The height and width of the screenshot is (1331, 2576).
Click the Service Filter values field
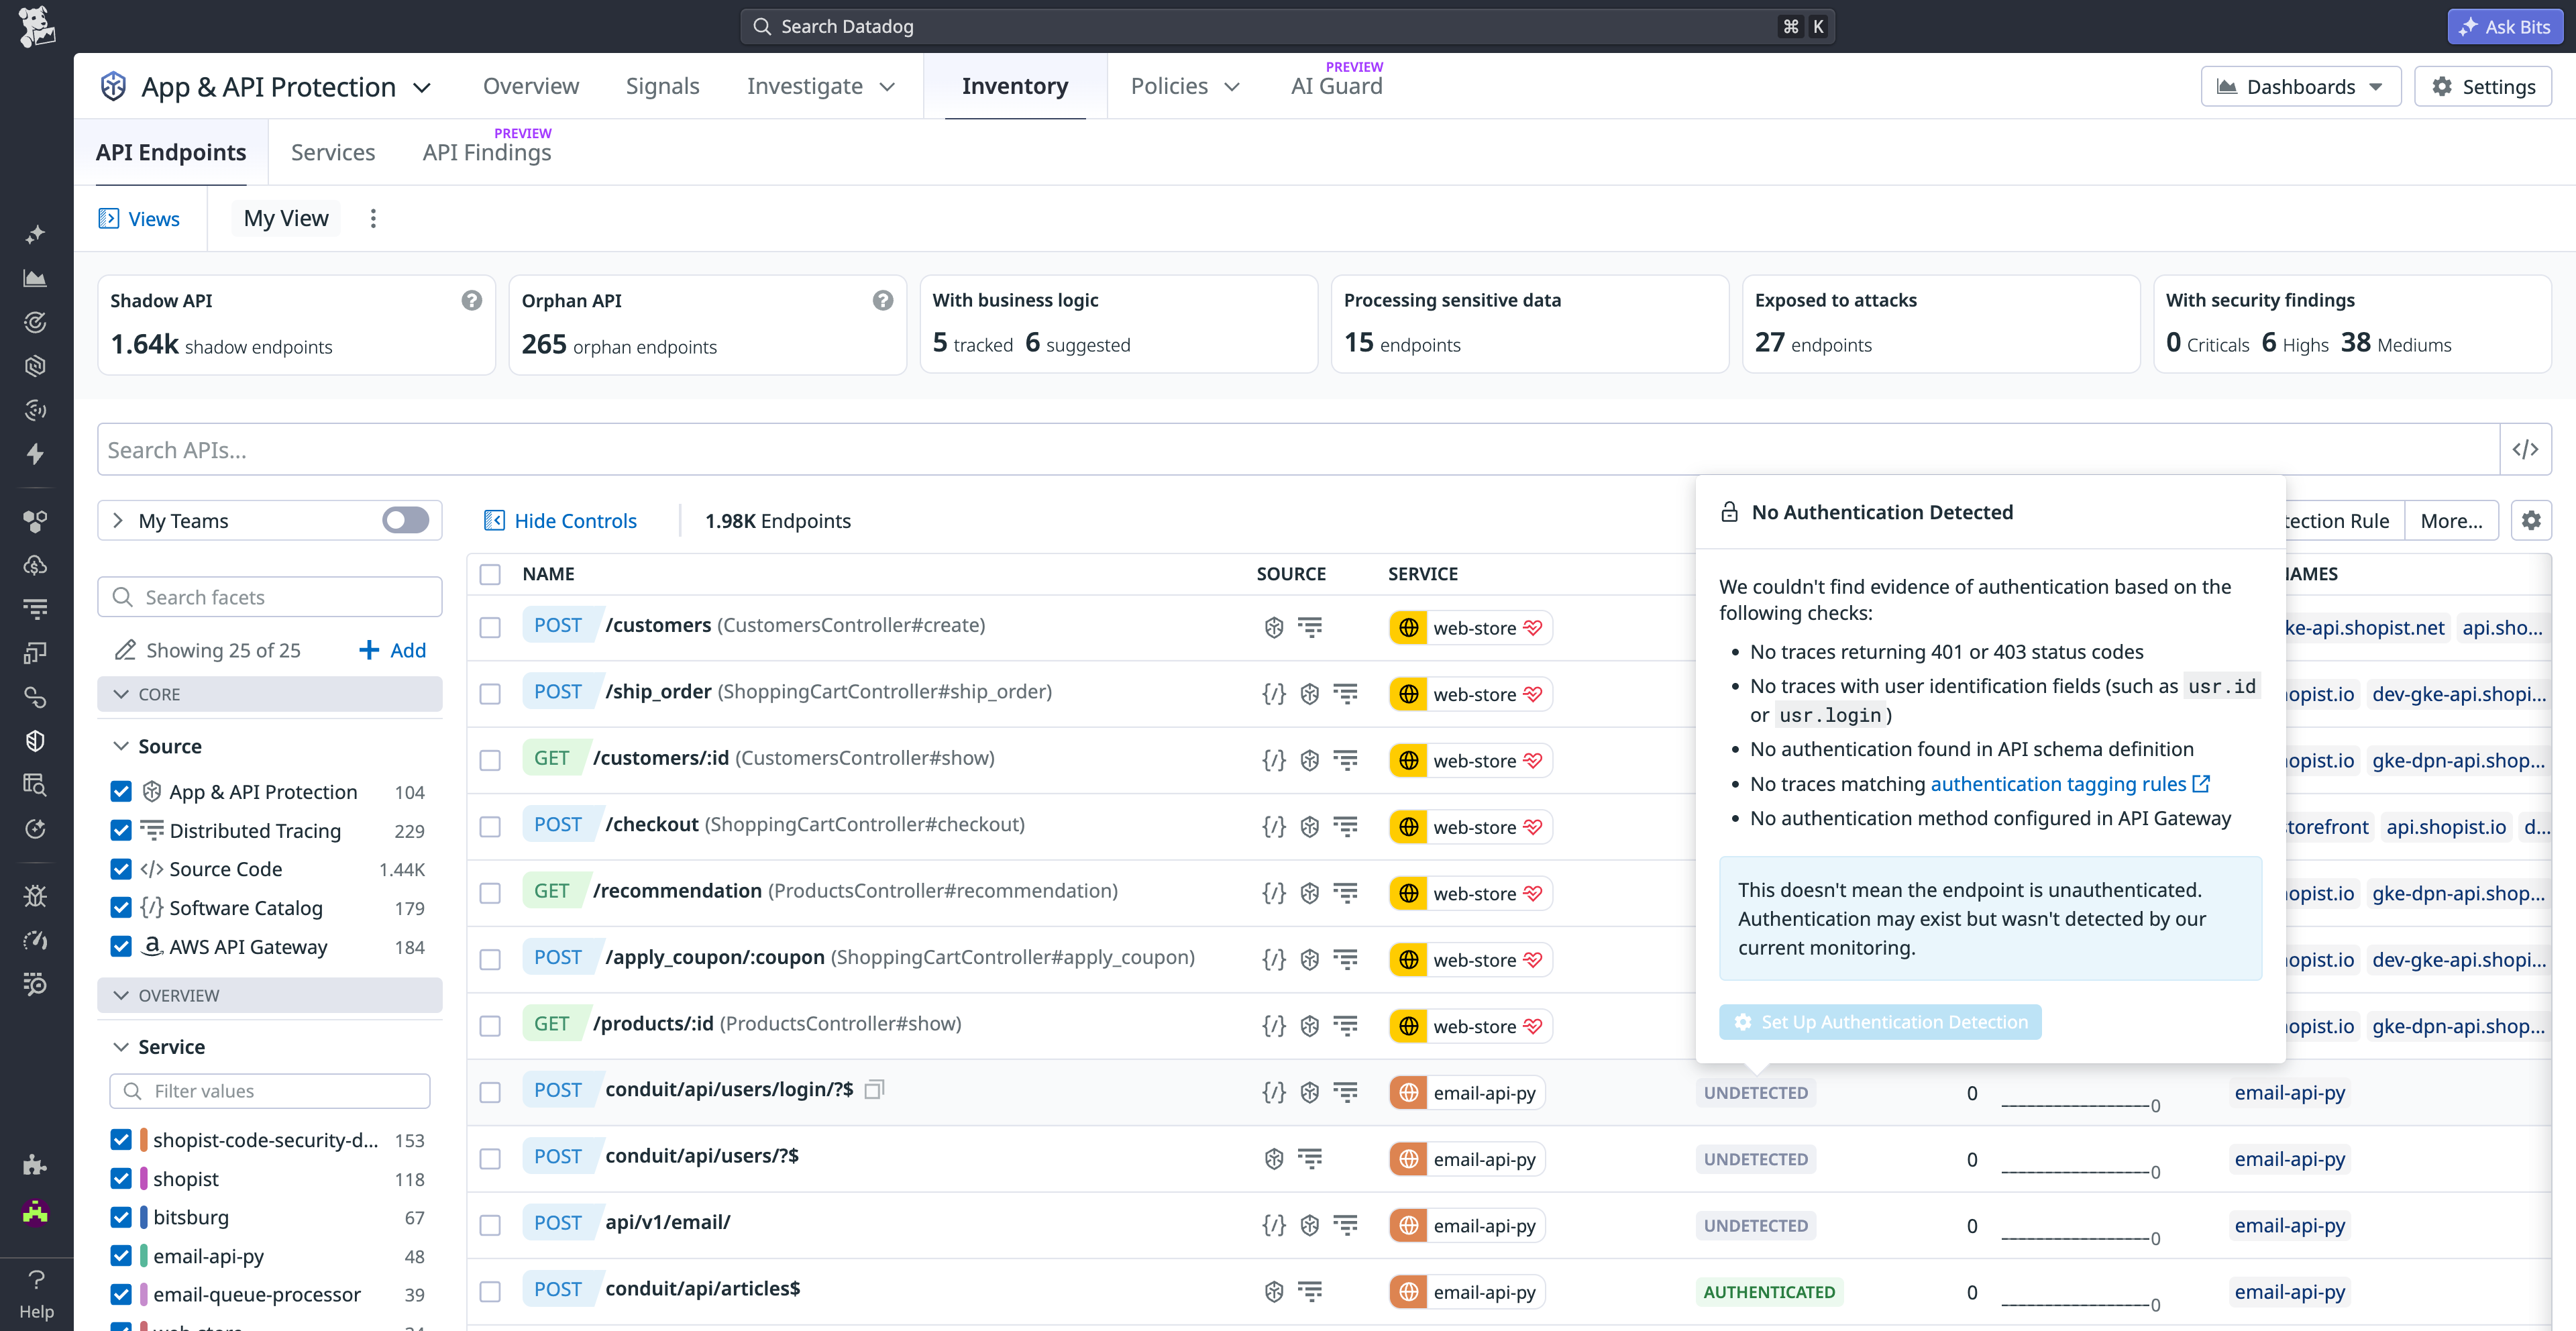tap(269, 1091)
